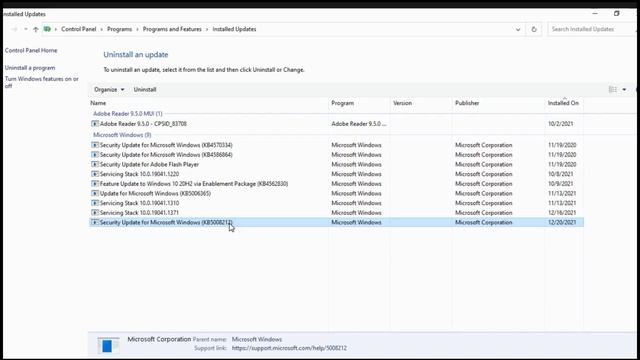Image resolution: width=640 pixels, height=360 pixels.
Task: Go to Programs and Features breadcrumb
Action: (172, 29)
